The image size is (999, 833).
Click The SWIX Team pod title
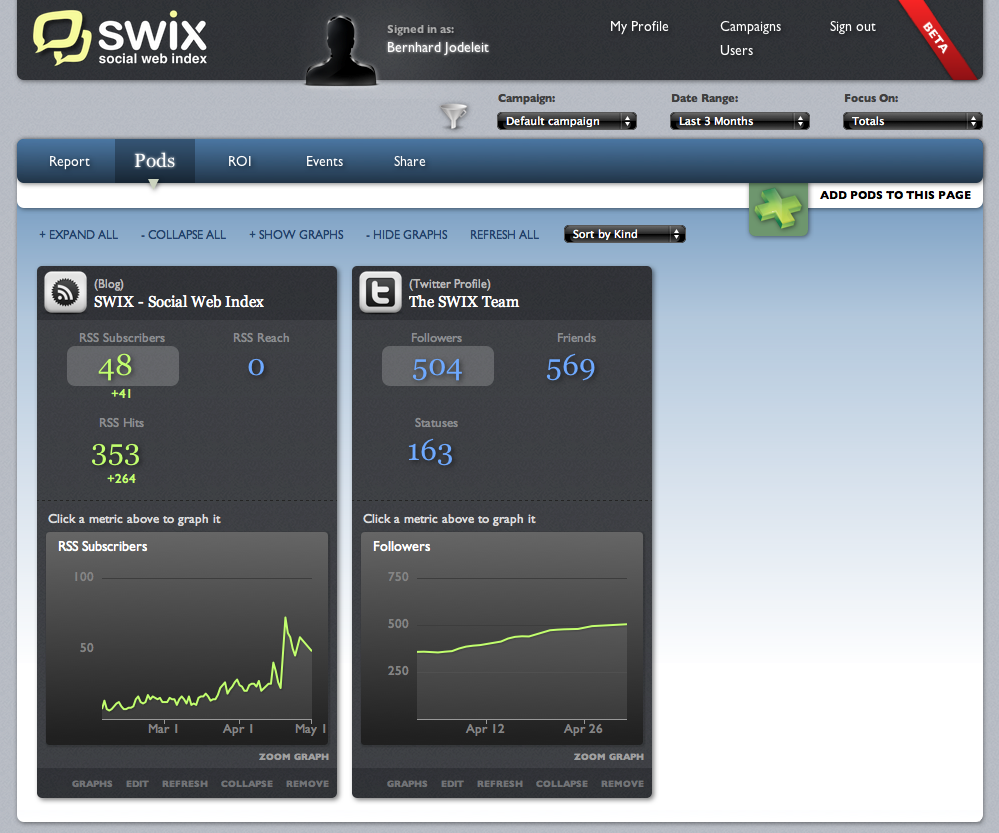pos(464,301)
